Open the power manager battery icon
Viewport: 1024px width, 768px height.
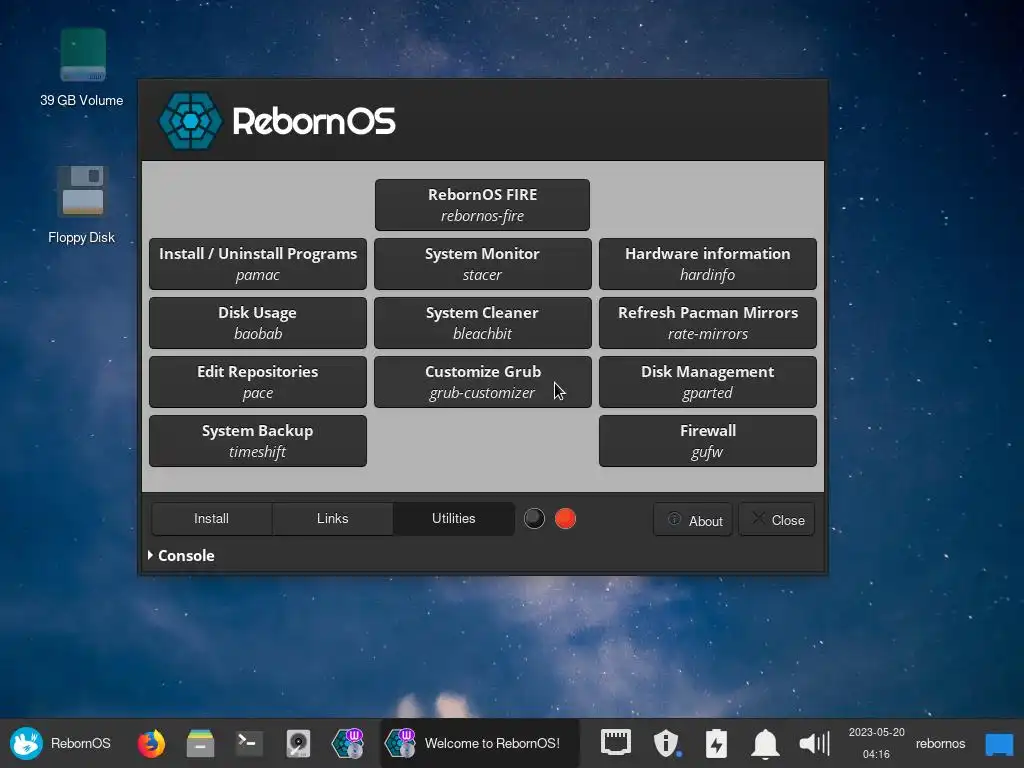tap(716, 743)
